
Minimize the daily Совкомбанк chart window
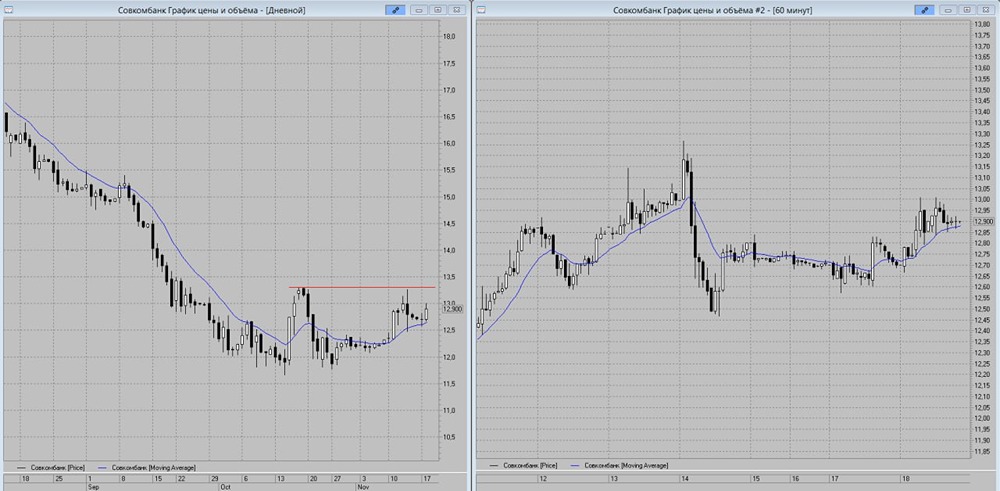click(x=419, y=10)
